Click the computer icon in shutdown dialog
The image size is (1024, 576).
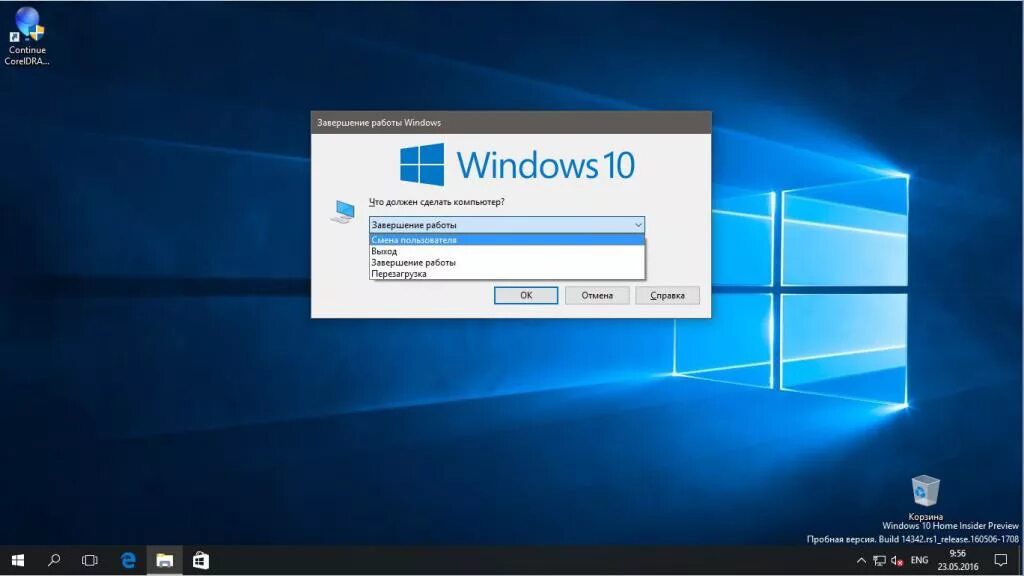(343, 212)
